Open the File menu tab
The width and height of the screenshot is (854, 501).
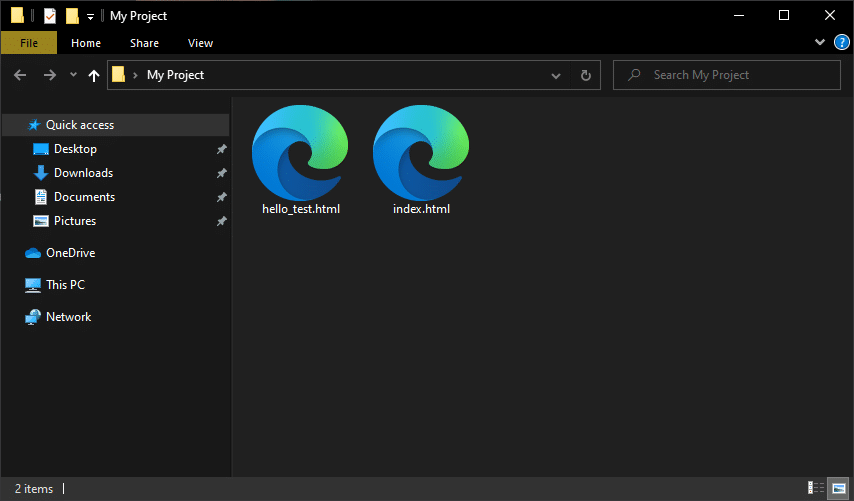click(29, 42)
